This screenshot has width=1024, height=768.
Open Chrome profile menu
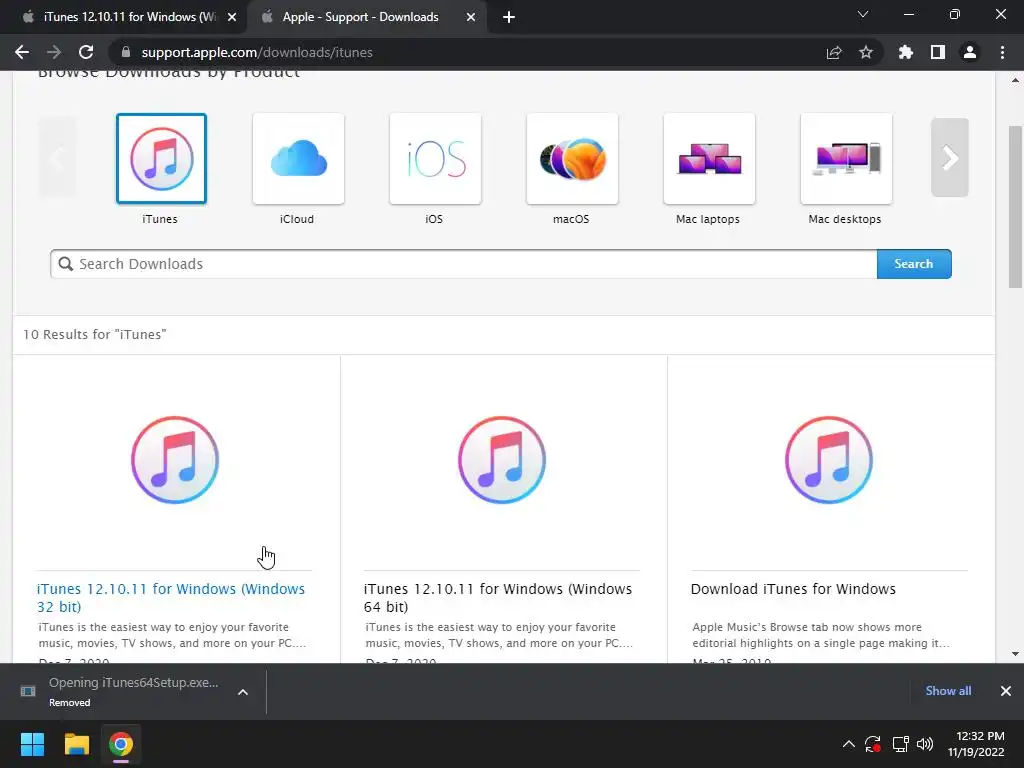click(x=970, y=52)
